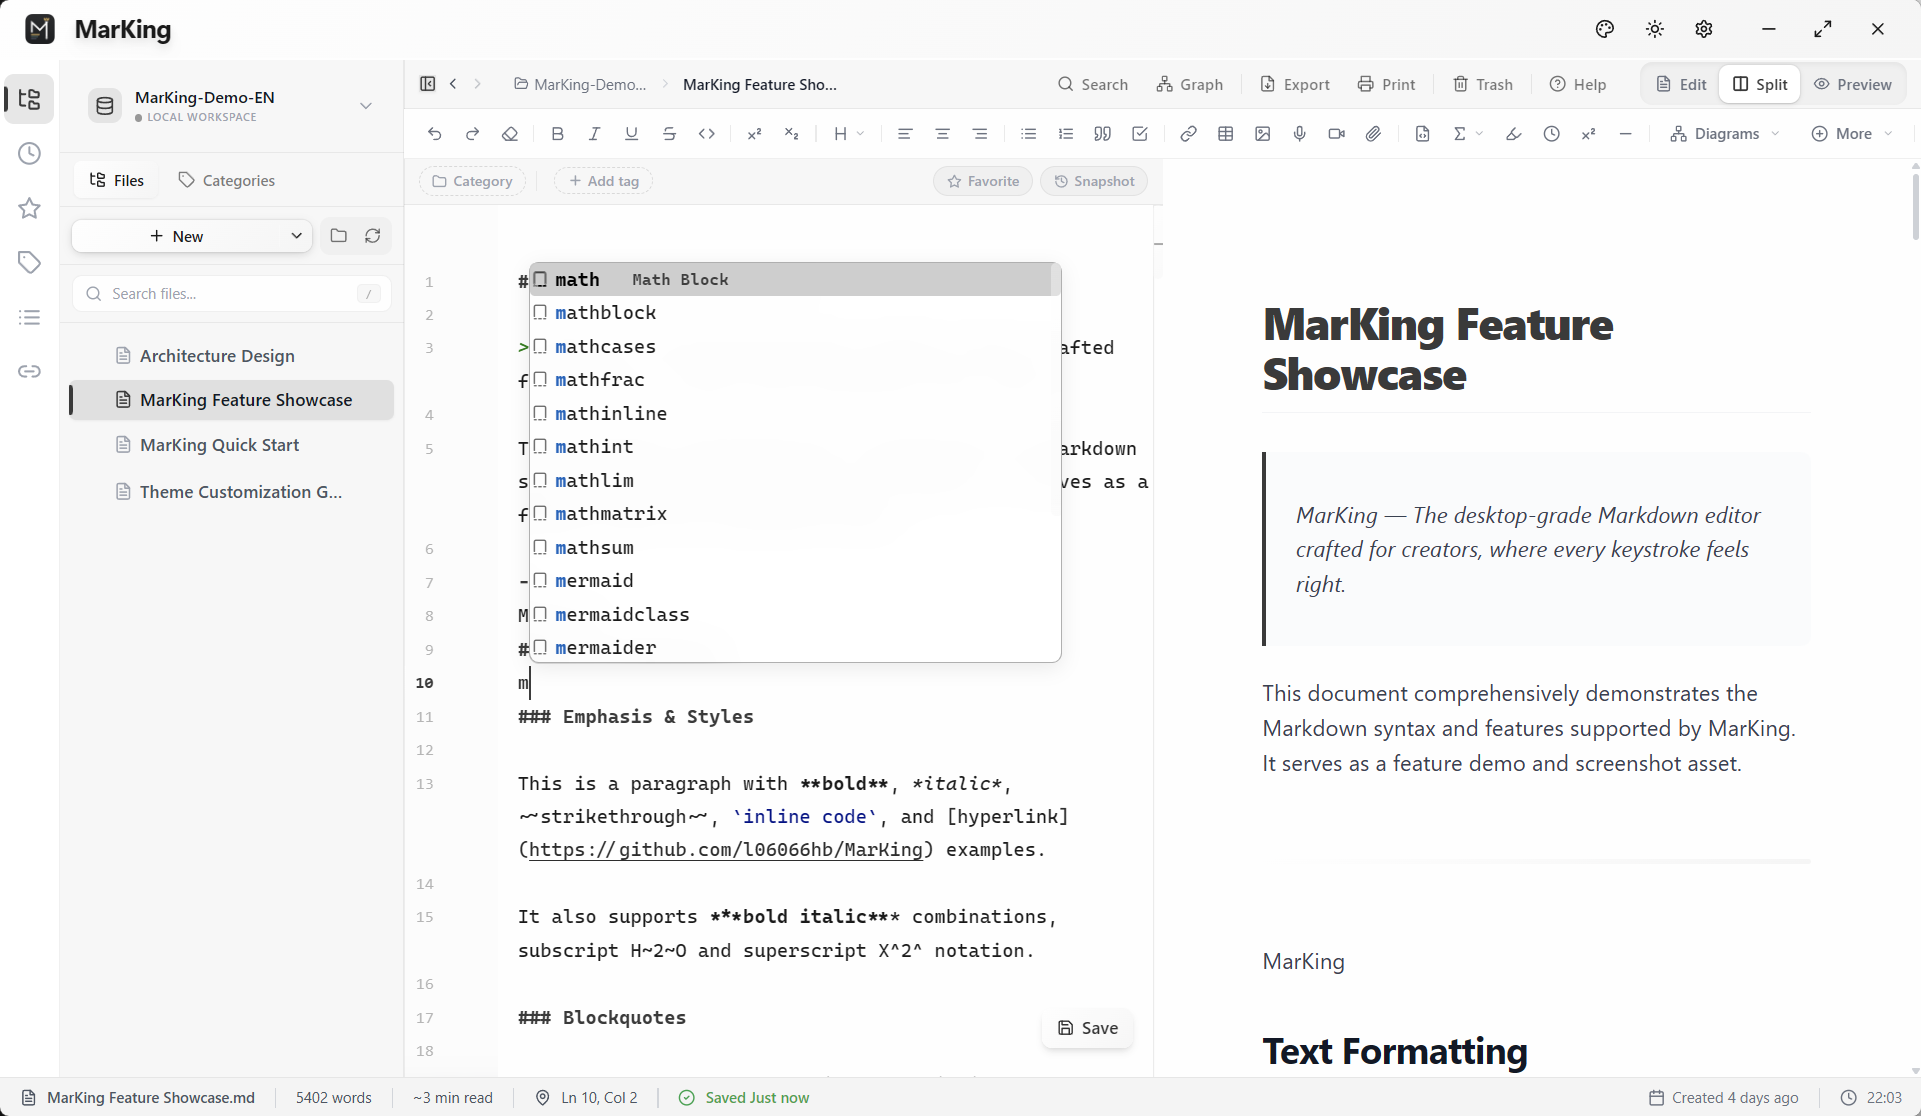Image resolution: width=1921 pixels, height=1116 pixels.
Task: Insert a hyperlink
Action: (1188, 134)
